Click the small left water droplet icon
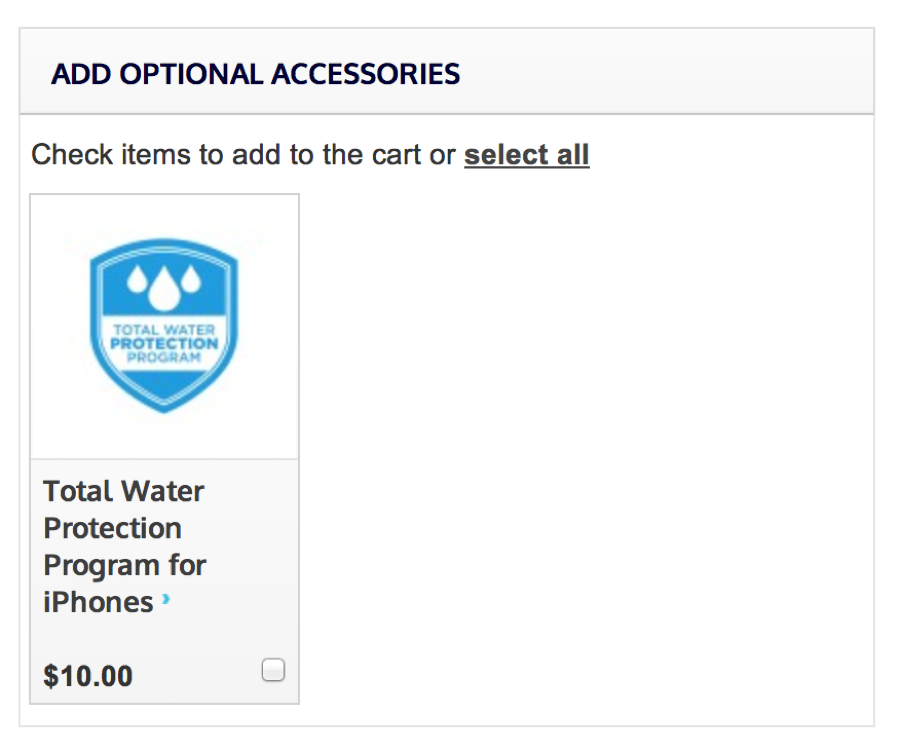Screen dimensions: 900x752 pyautogui.click(x=138, y=278)
